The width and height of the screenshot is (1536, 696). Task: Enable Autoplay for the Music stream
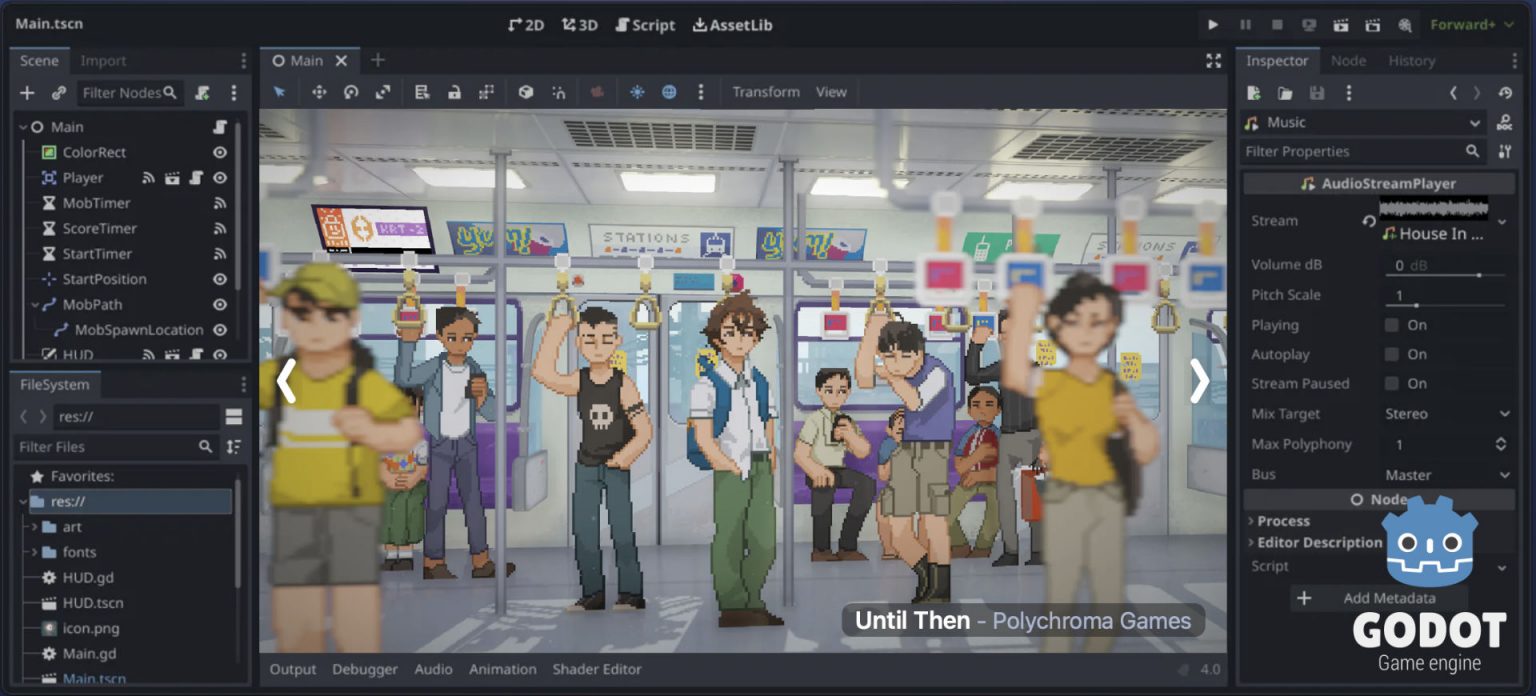click(1390, 354)
